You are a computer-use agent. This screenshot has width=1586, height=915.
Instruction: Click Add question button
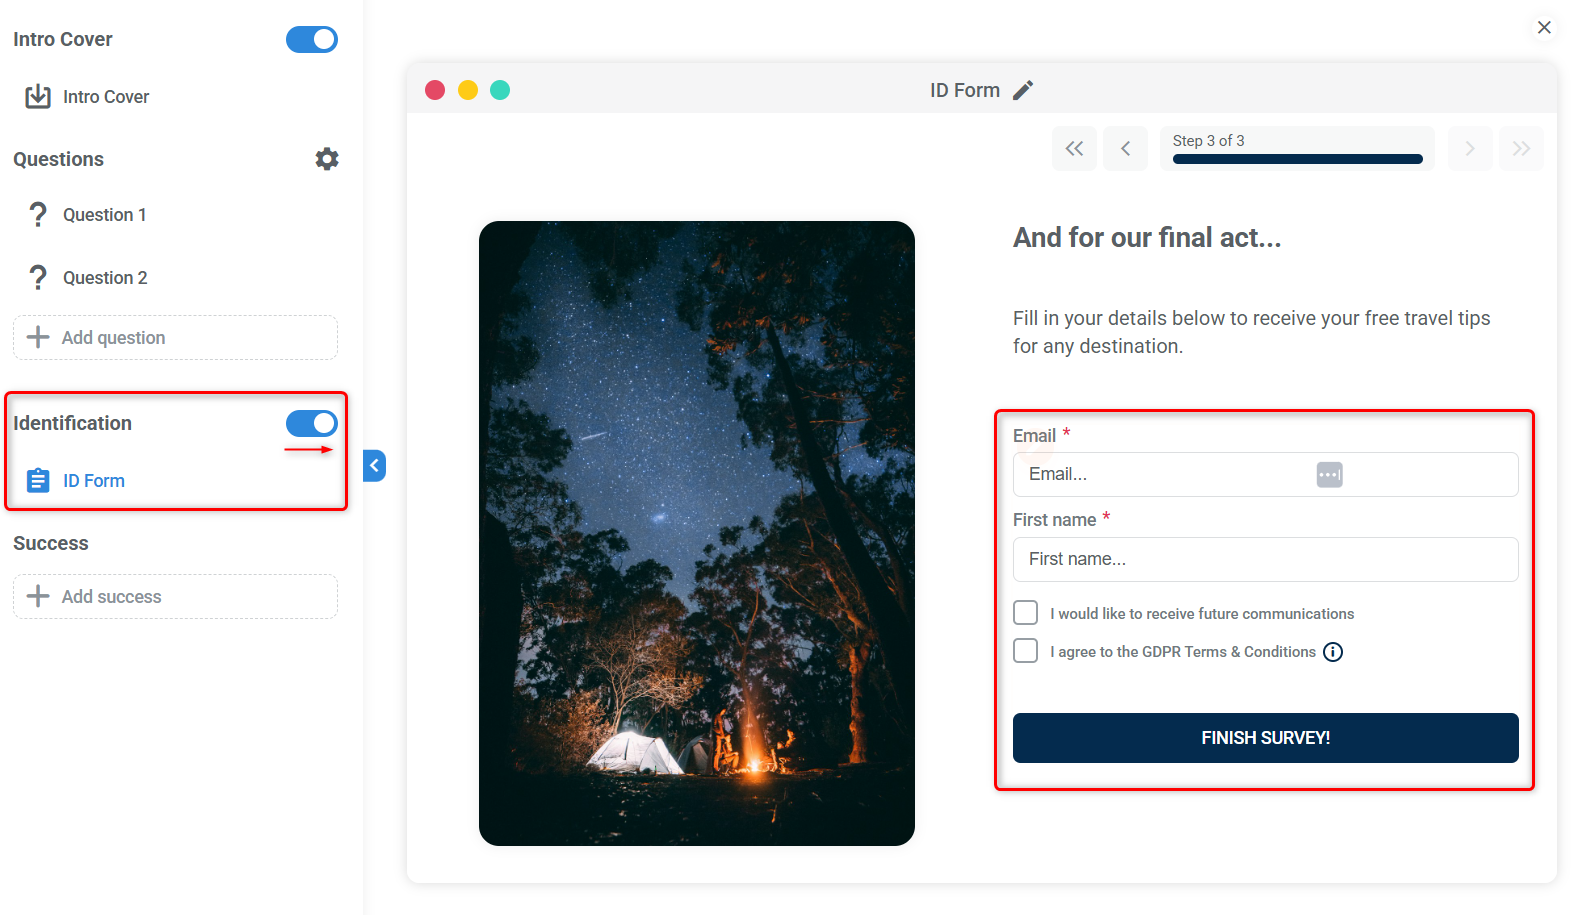pos(175,338)
